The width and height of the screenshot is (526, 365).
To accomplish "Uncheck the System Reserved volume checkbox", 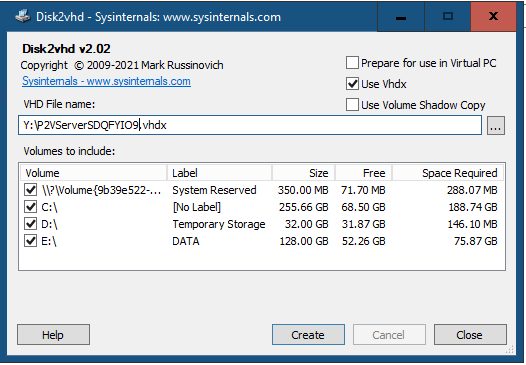I will point(31,190).
